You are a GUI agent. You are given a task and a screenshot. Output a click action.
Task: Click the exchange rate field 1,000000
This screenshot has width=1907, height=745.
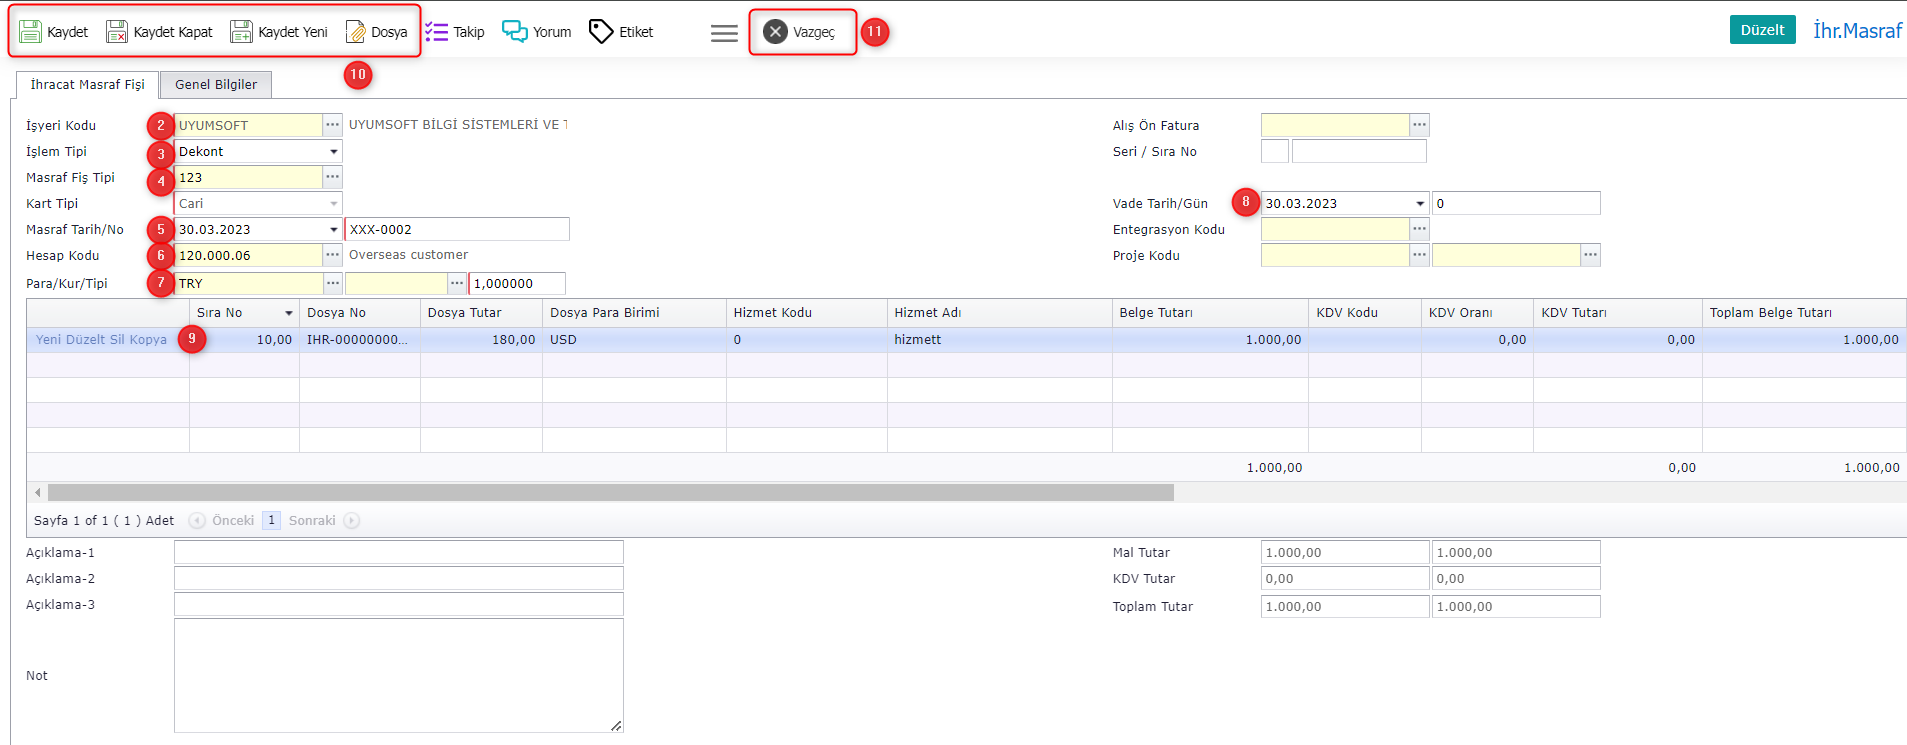pyautogui.click(x=517, y=284)
